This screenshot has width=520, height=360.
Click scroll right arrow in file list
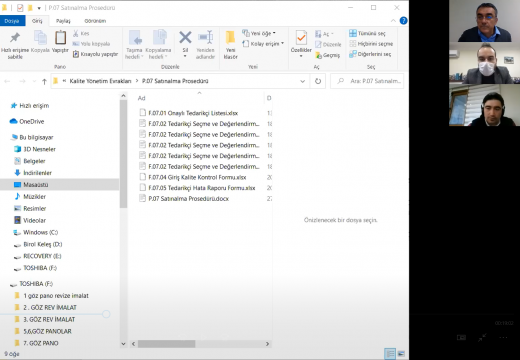(267, 344)
